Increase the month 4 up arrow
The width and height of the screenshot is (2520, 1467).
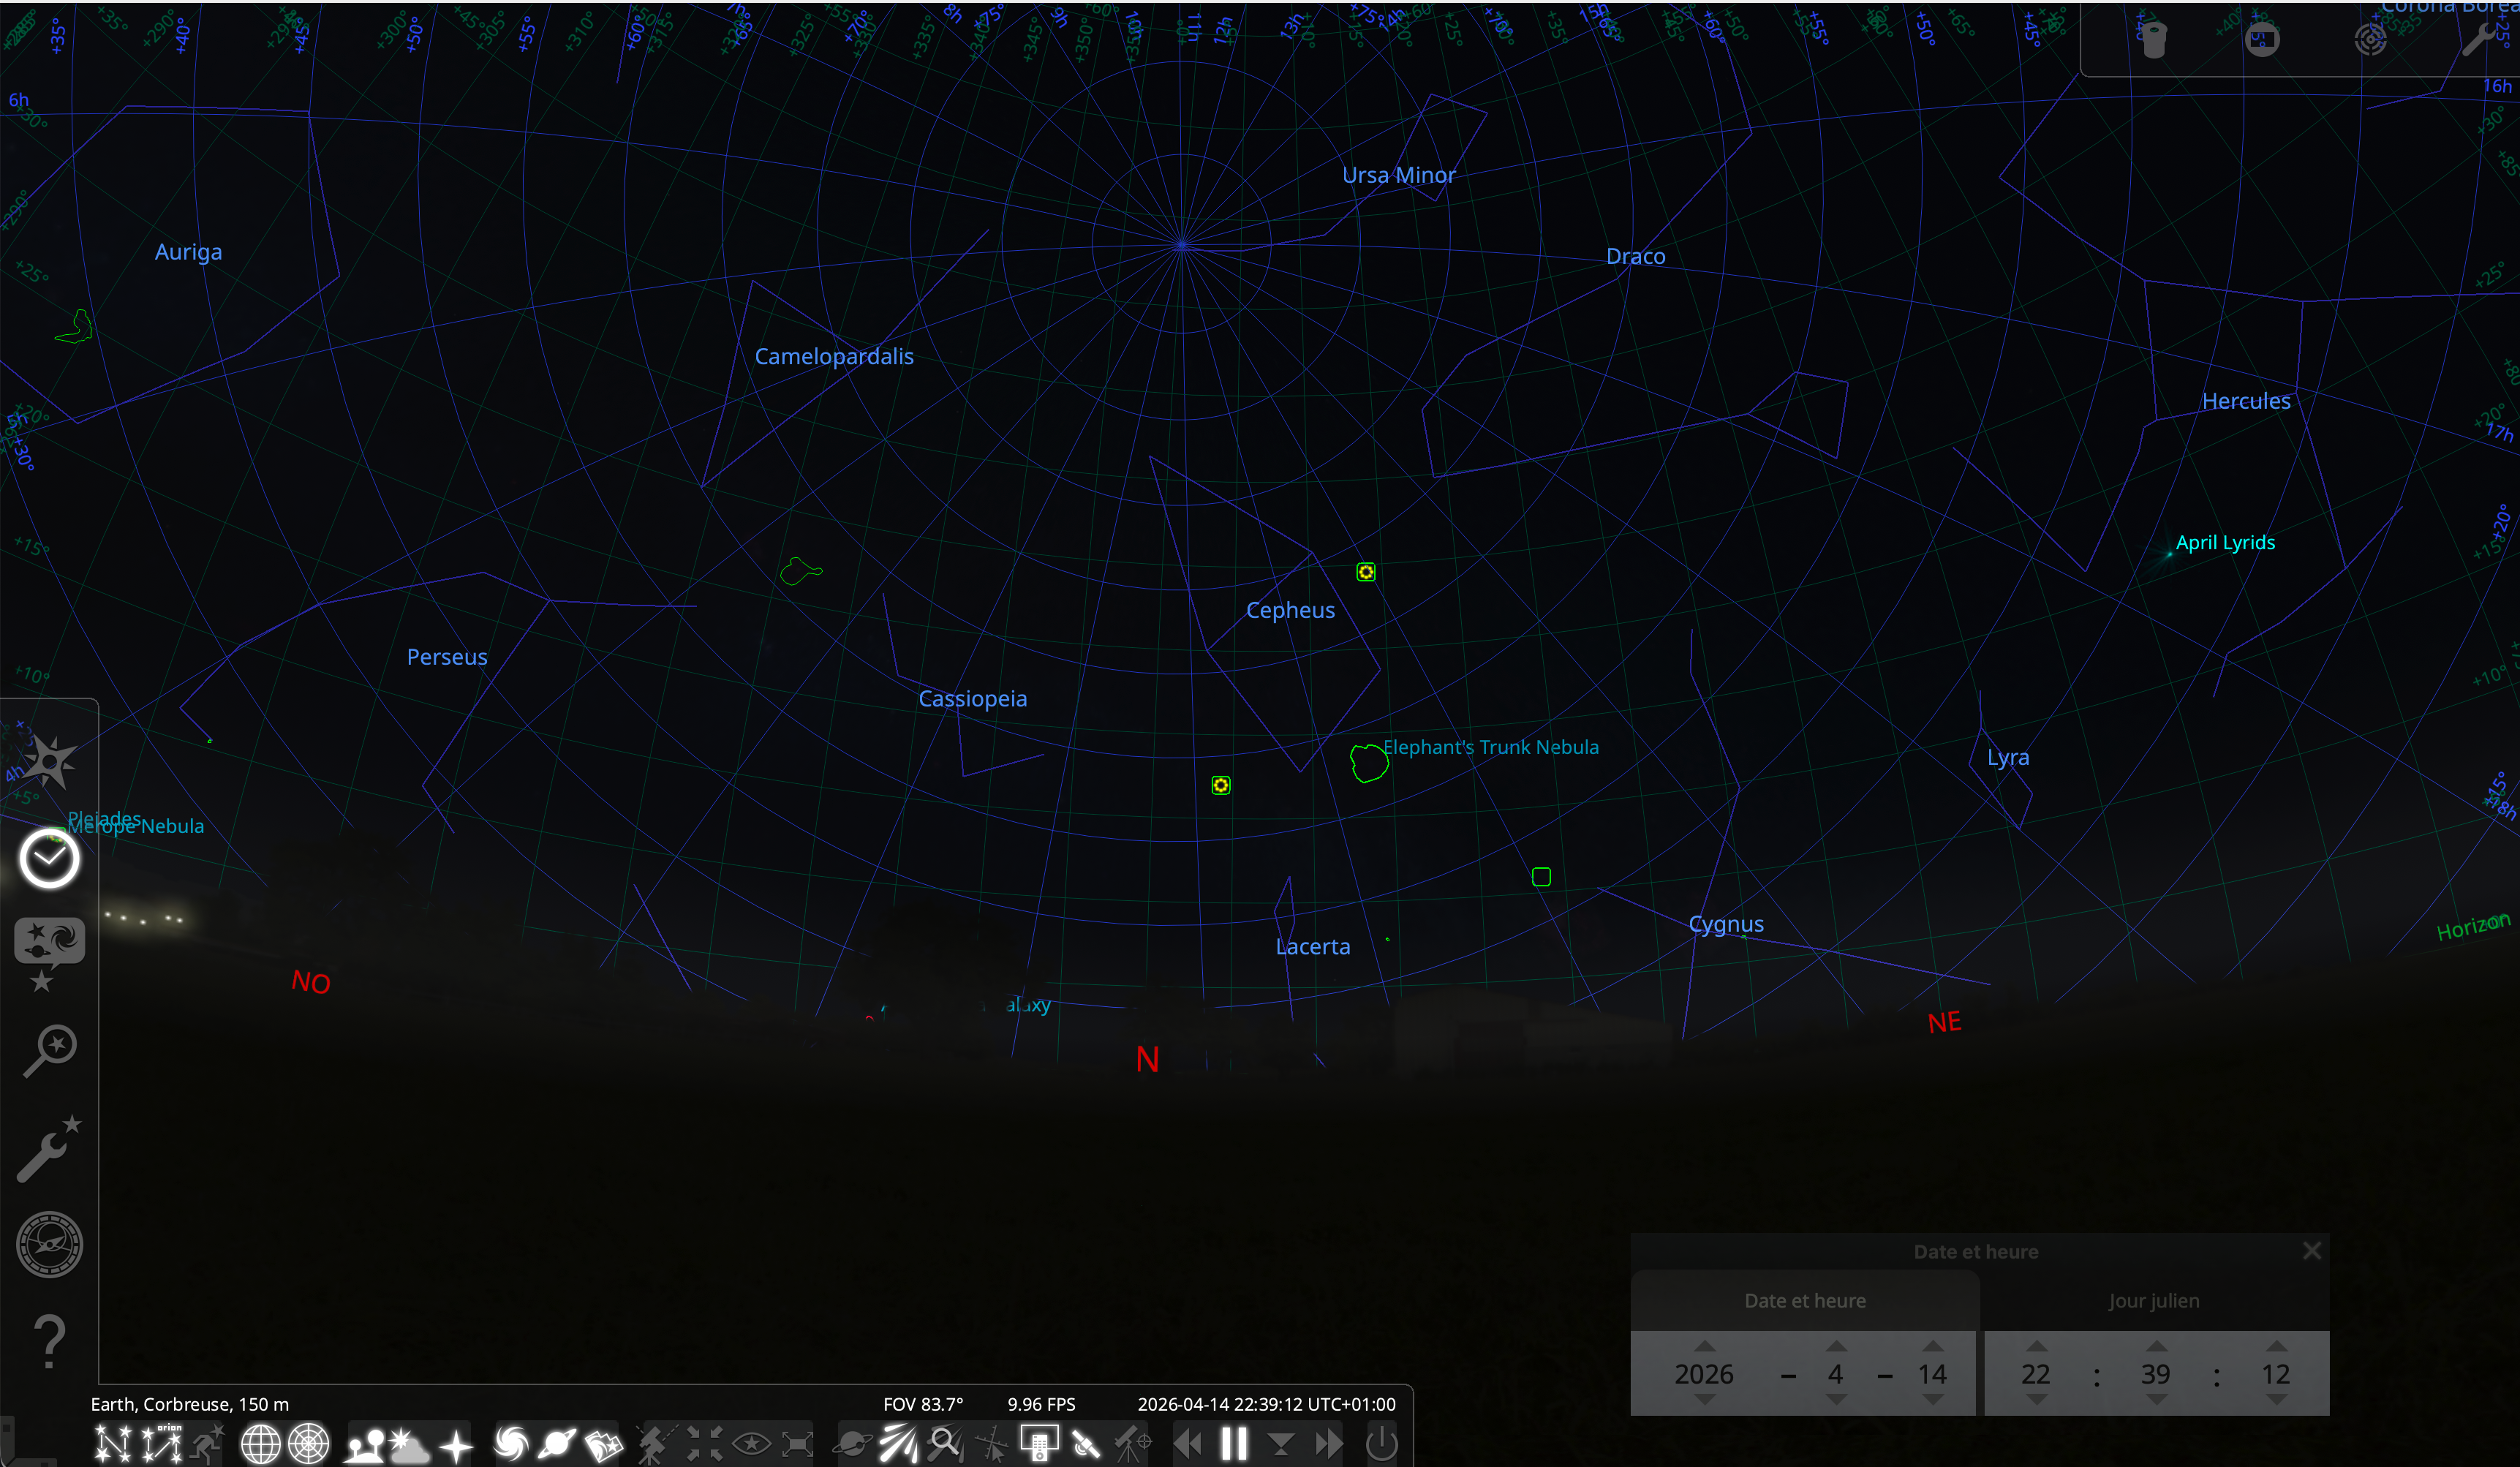tap(1836, 1346)
